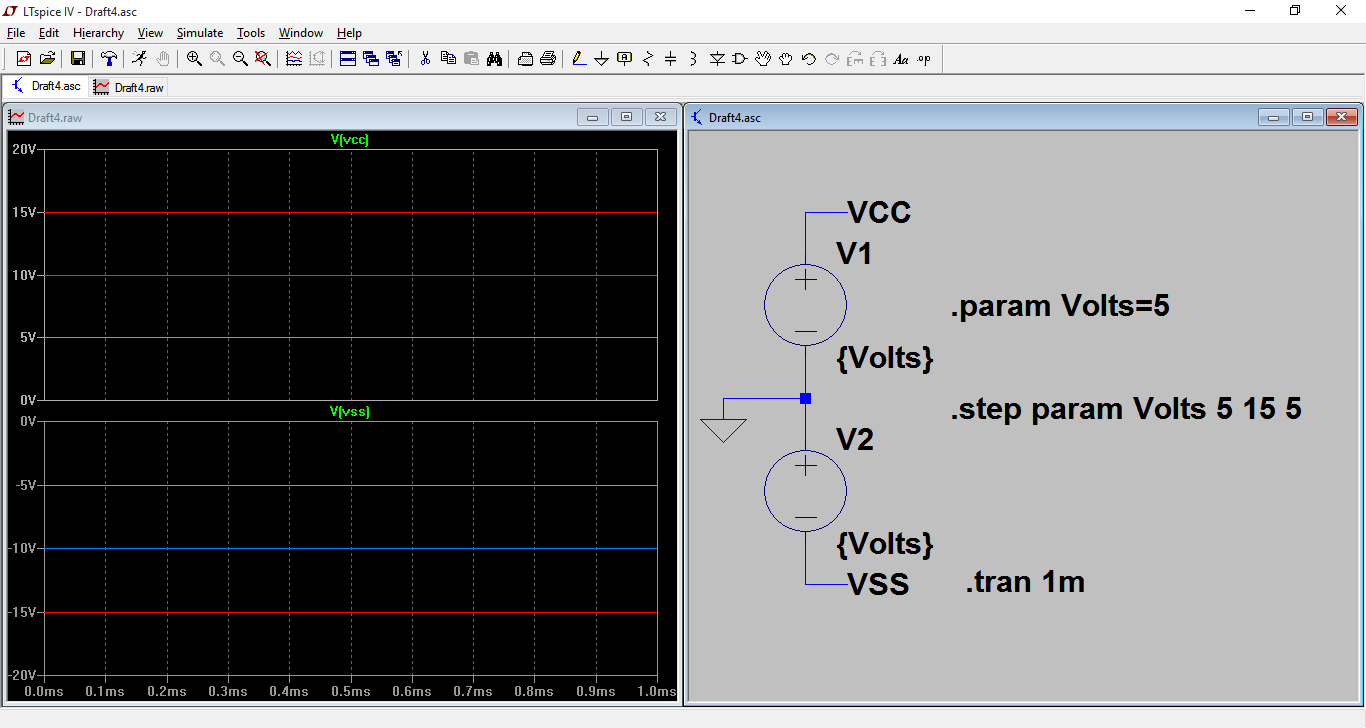Screen dimensions: 1366x728
Task: Open the View menu
Action: point(150,33)
